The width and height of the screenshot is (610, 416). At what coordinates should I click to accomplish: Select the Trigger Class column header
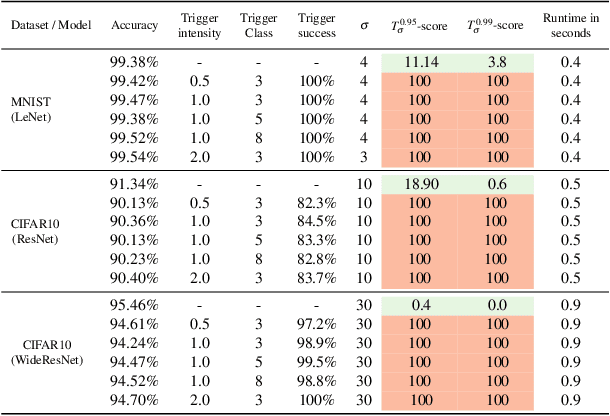point(260,26)
